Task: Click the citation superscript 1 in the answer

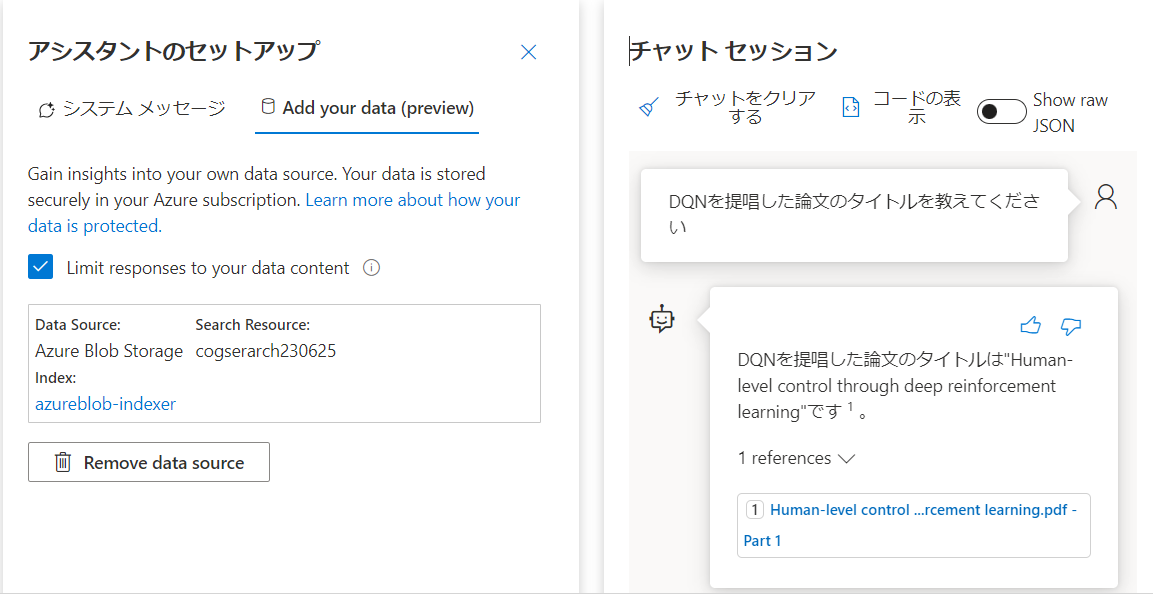Action: pos(849,409)
